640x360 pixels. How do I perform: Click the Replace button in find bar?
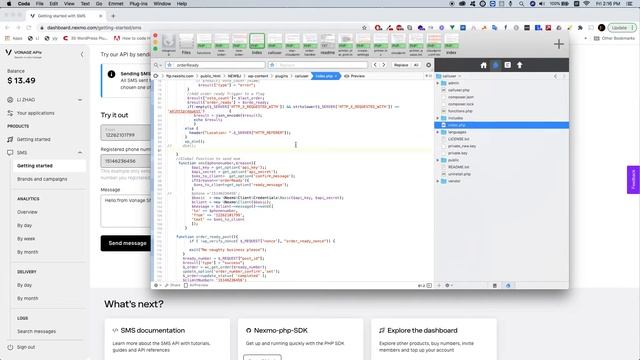pos(401,65)
